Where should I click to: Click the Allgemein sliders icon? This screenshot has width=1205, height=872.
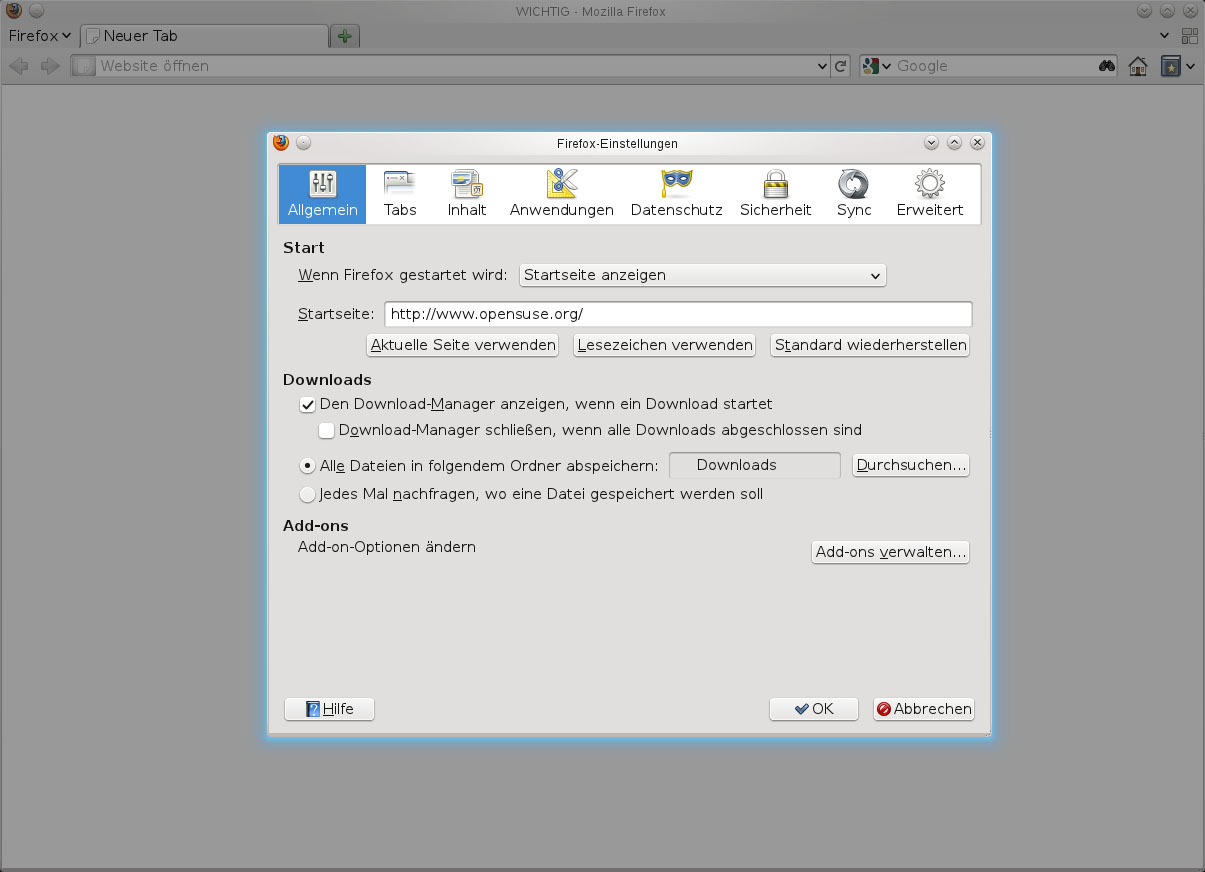321,192
